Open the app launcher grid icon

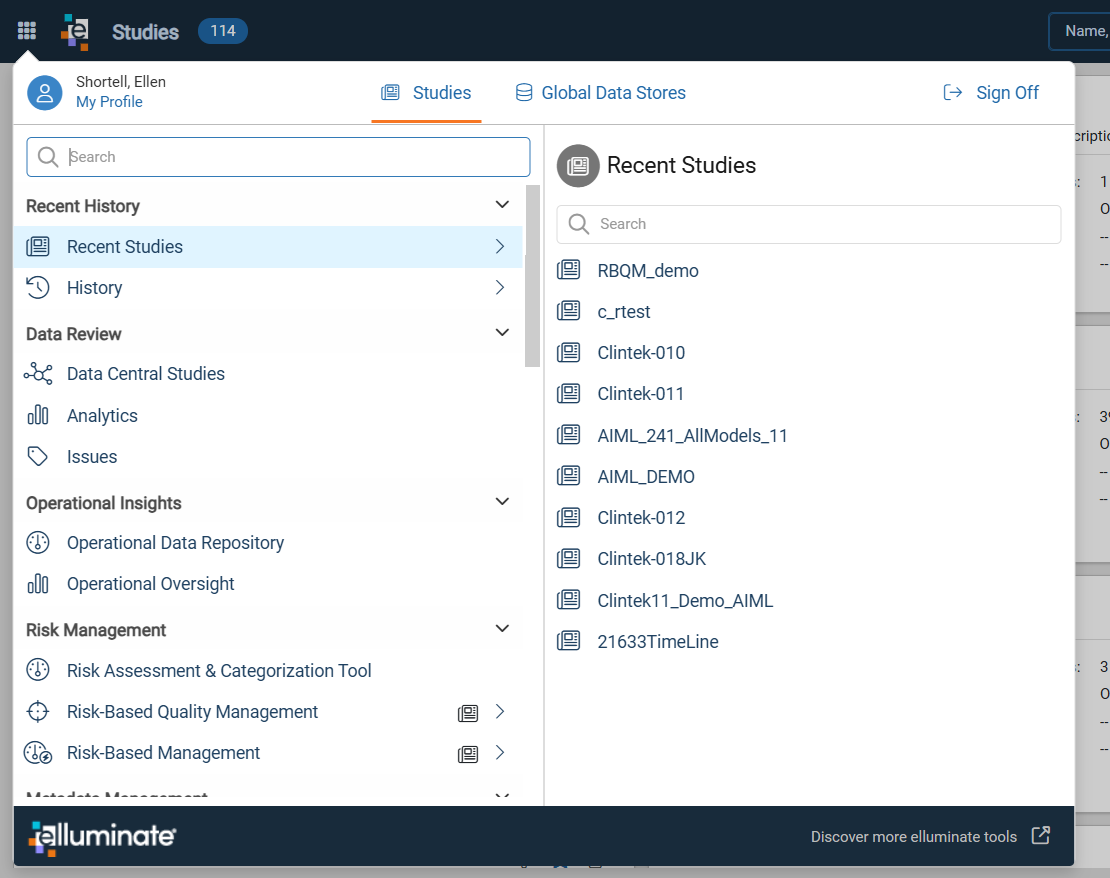pos(26,30)
